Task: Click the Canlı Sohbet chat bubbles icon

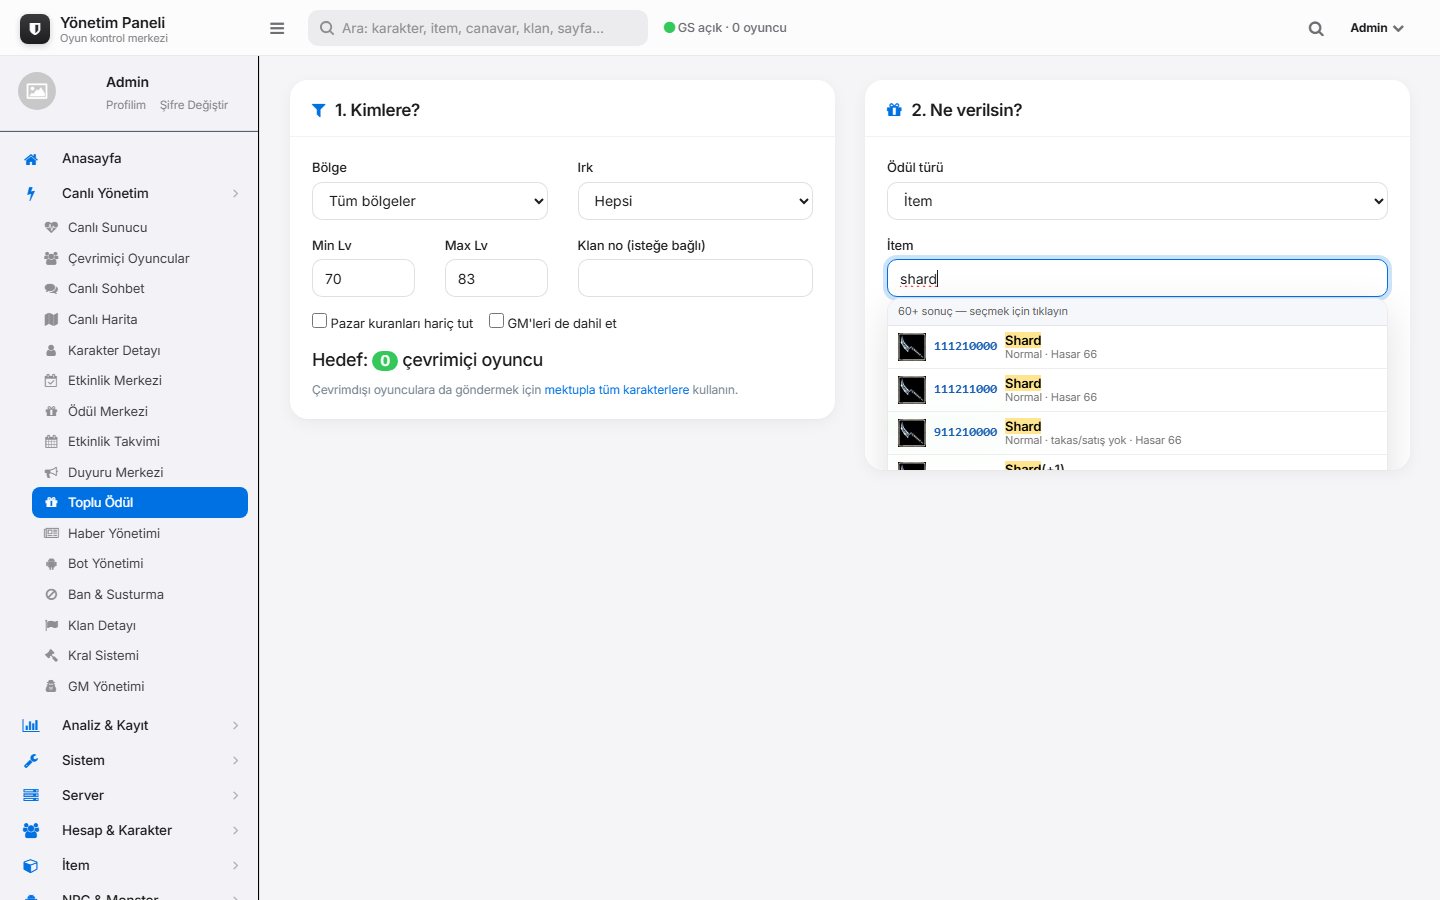Action: click(x=51, y=289)
